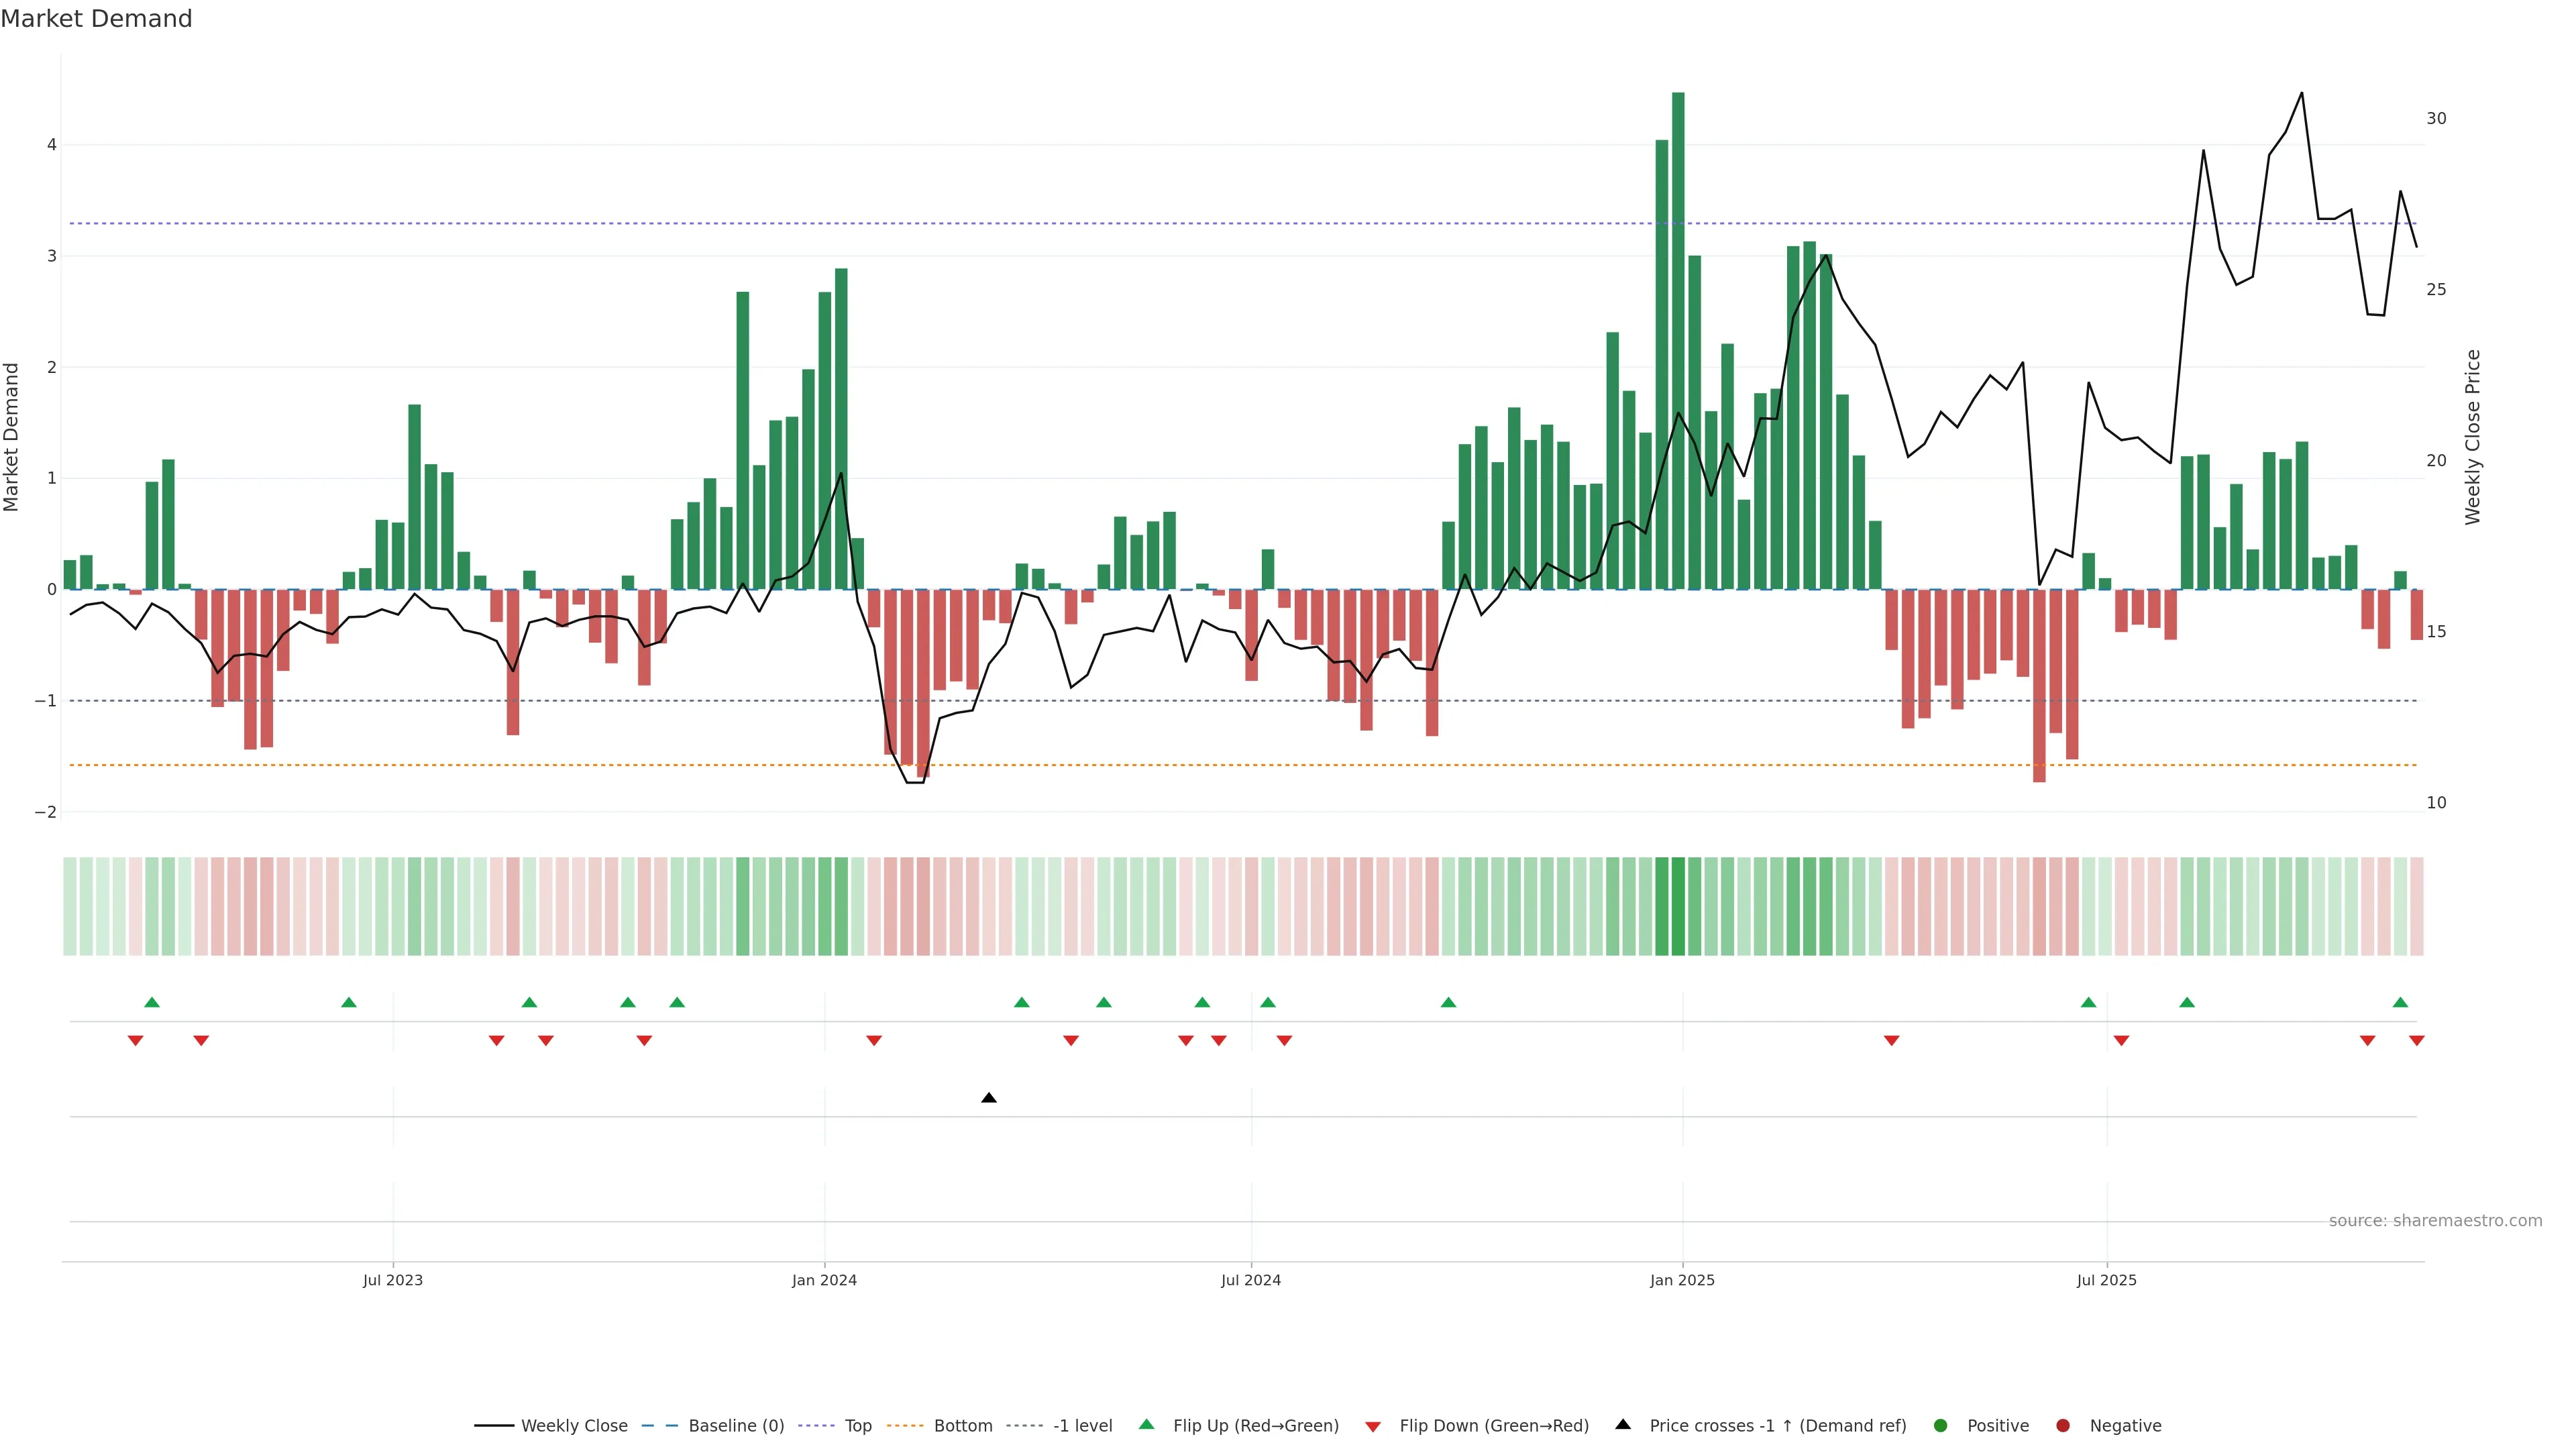Click the Jul 2023 x-axis label
Screen dimensions: 2576x1449
pos(392,1280)
